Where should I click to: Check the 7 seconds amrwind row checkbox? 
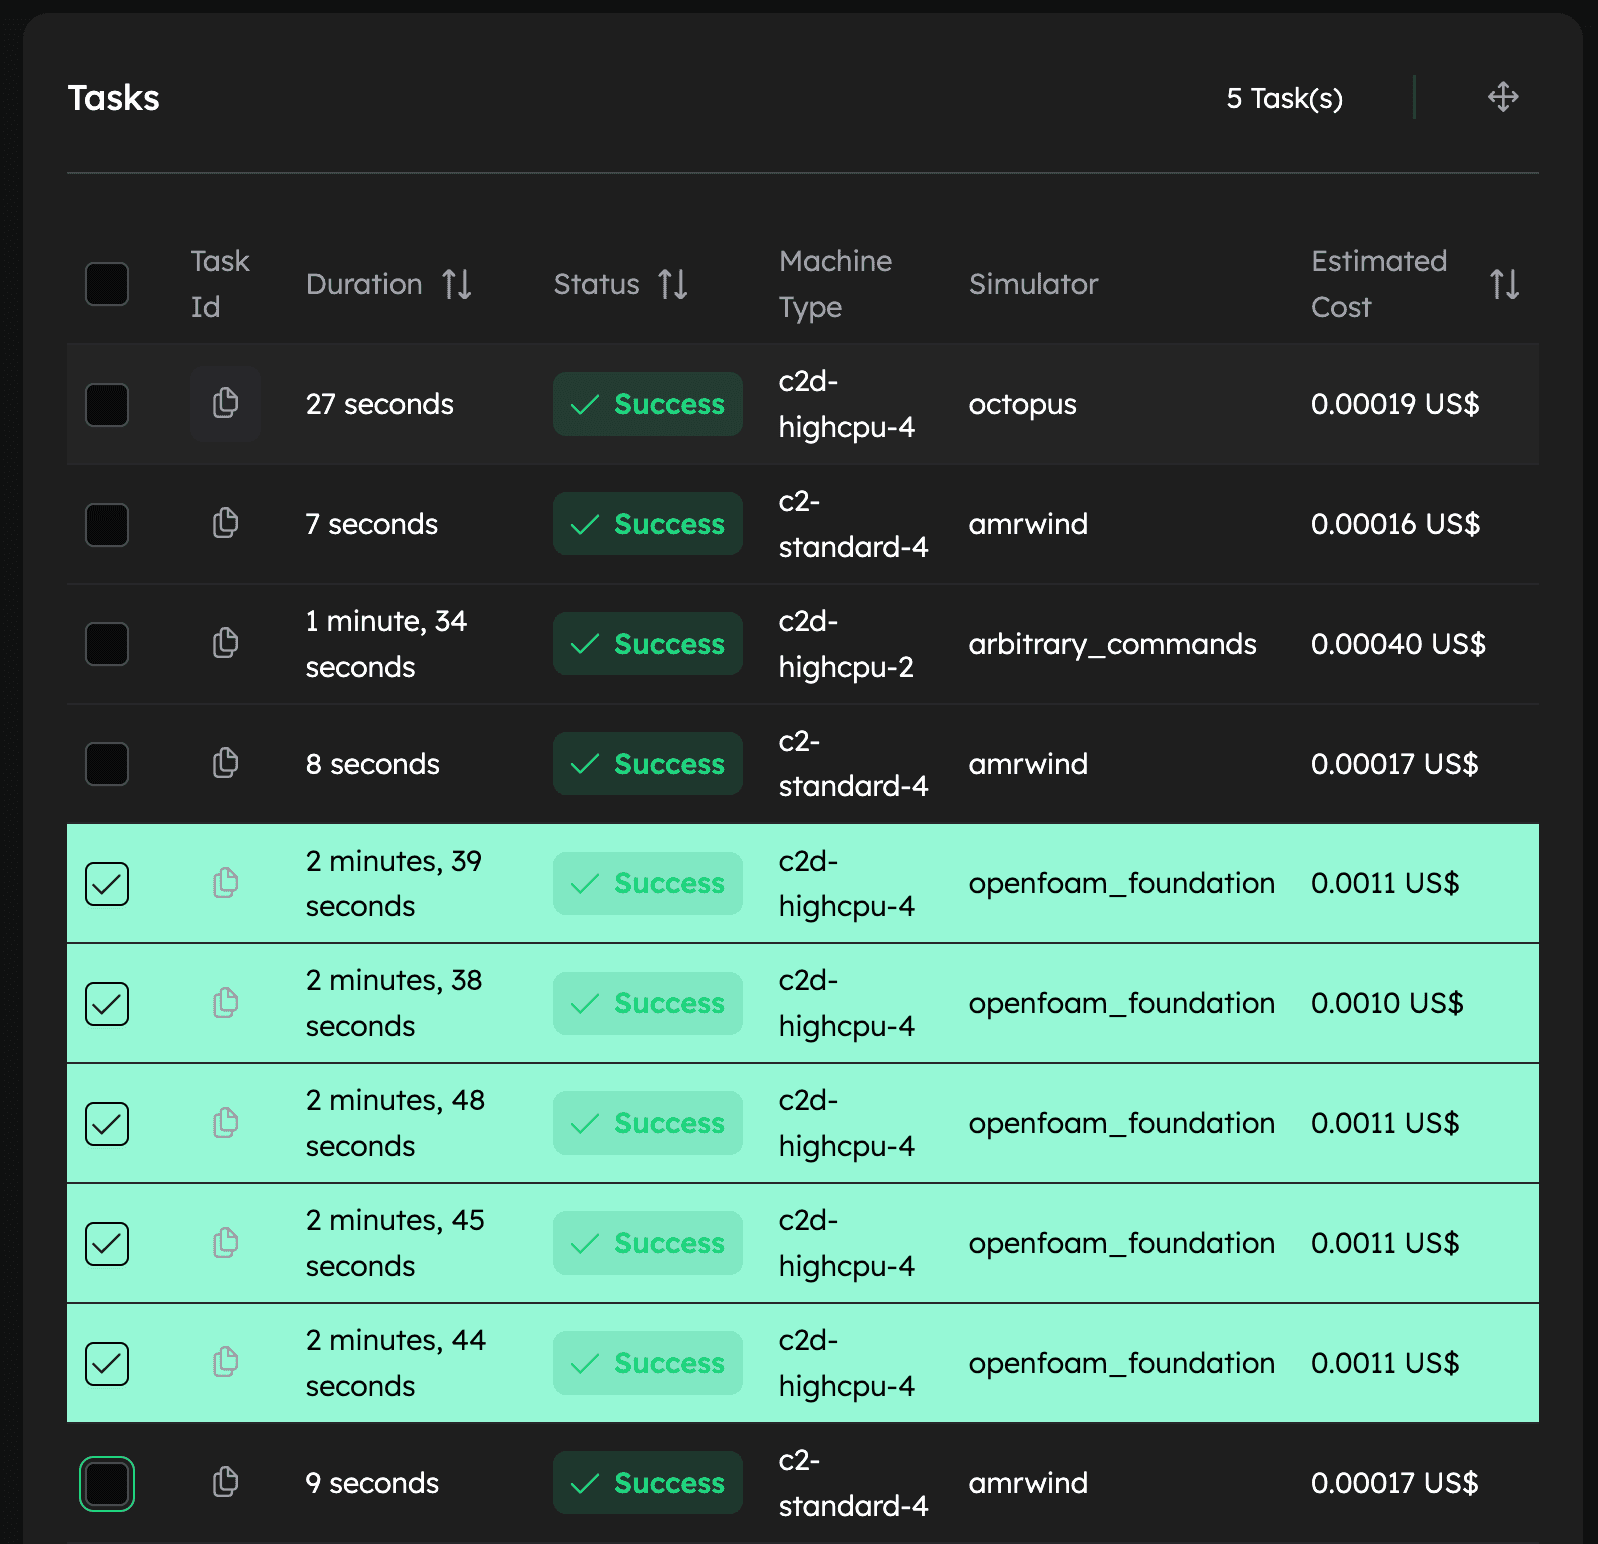107,524
